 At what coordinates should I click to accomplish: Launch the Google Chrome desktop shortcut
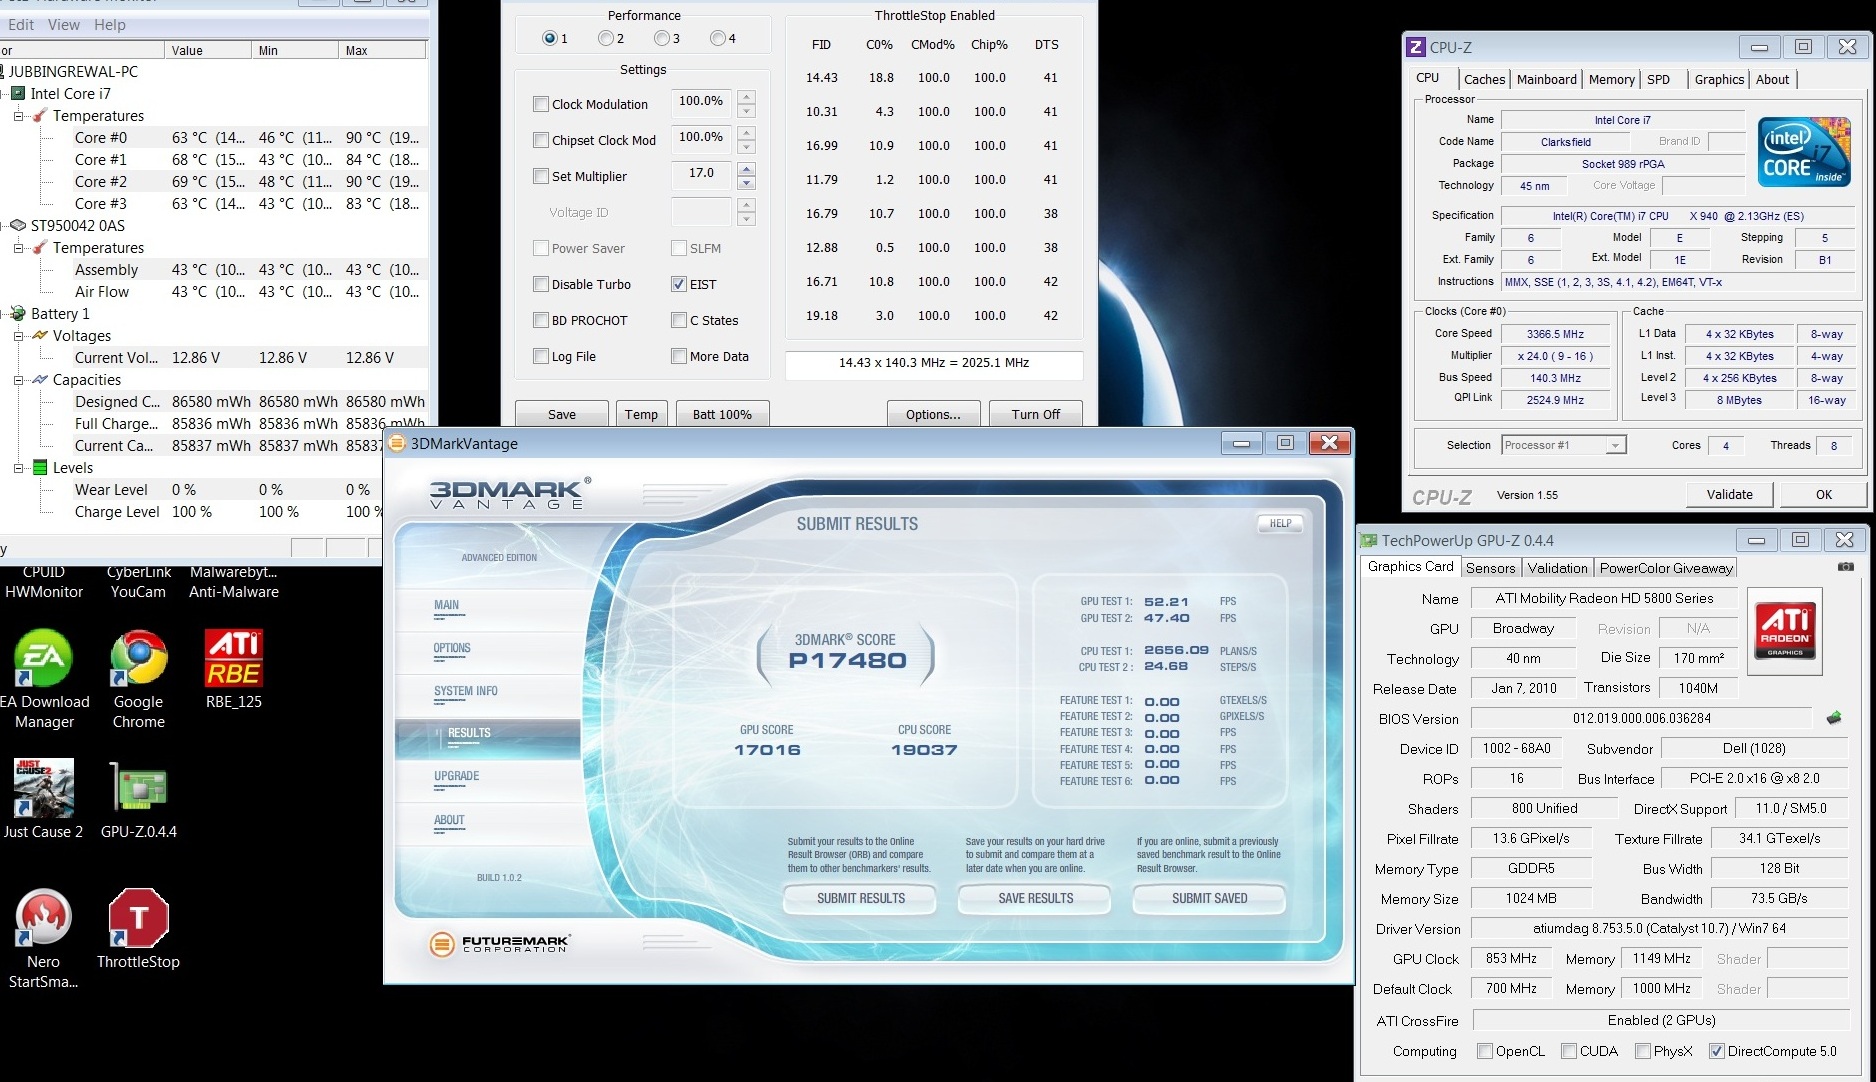click(x=138, y=679)
